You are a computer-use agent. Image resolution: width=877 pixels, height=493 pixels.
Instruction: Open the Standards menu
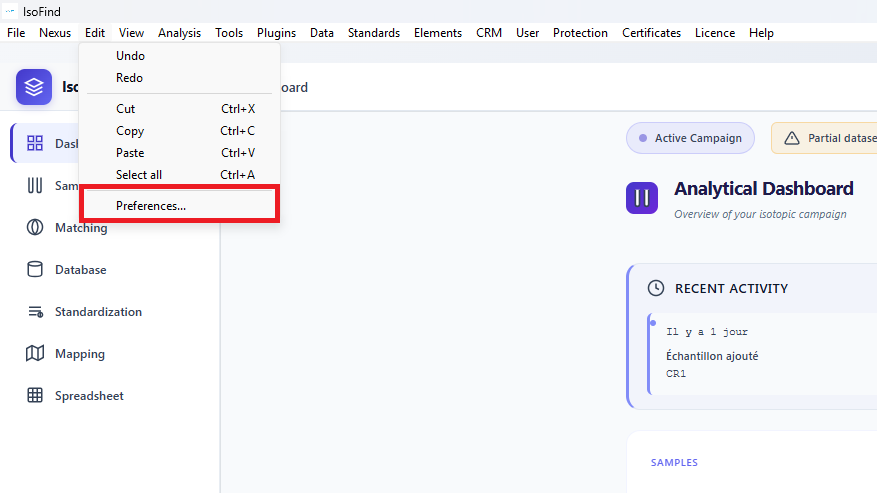click(374, 33)
